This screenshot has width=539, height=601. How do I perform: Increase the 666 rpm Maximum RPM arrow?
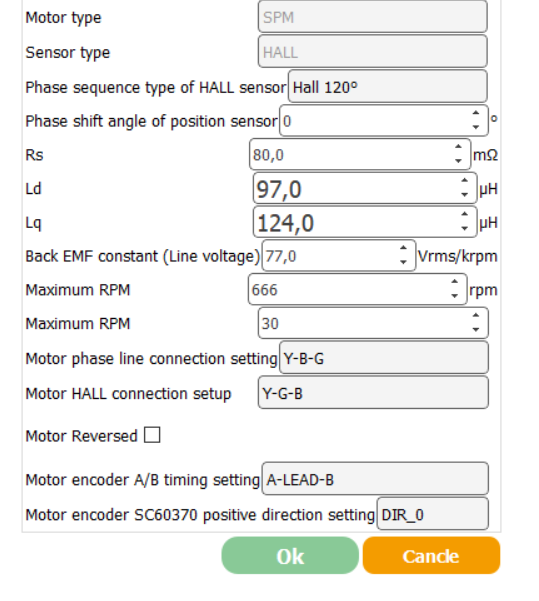coord(454,282)
